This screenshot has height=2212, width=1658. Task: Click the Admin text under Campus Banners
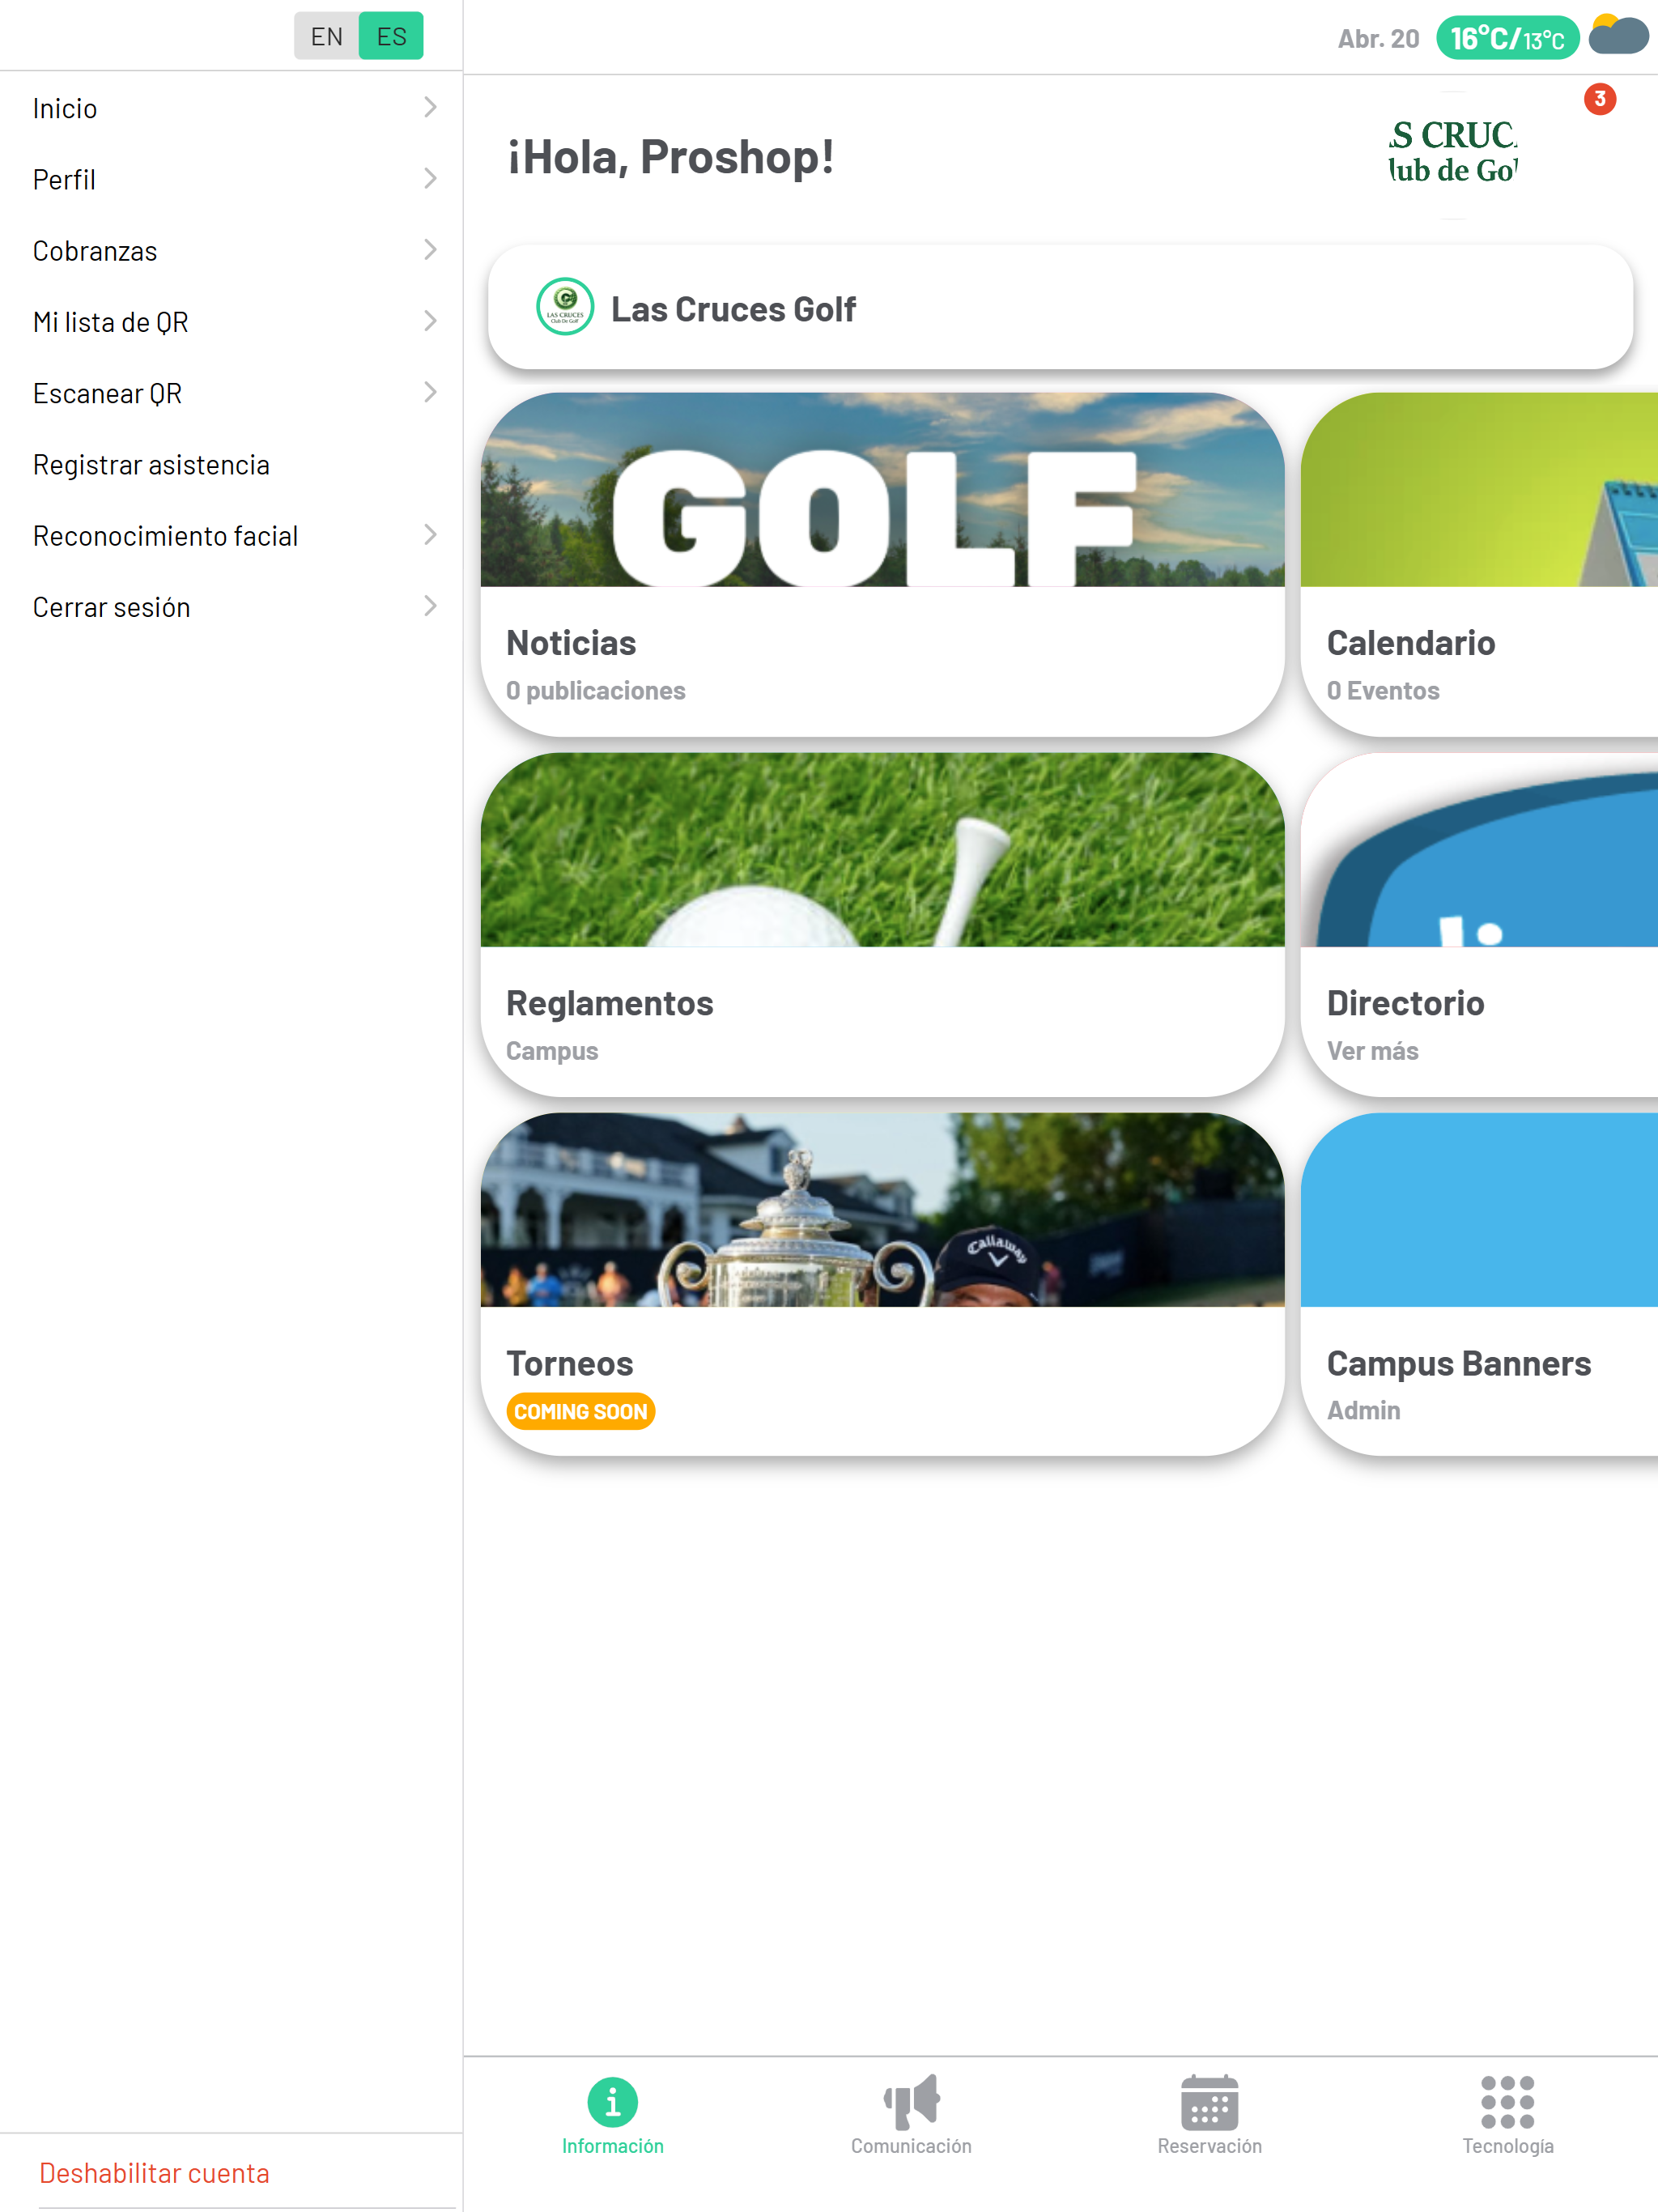(x=1363, y=1410)
